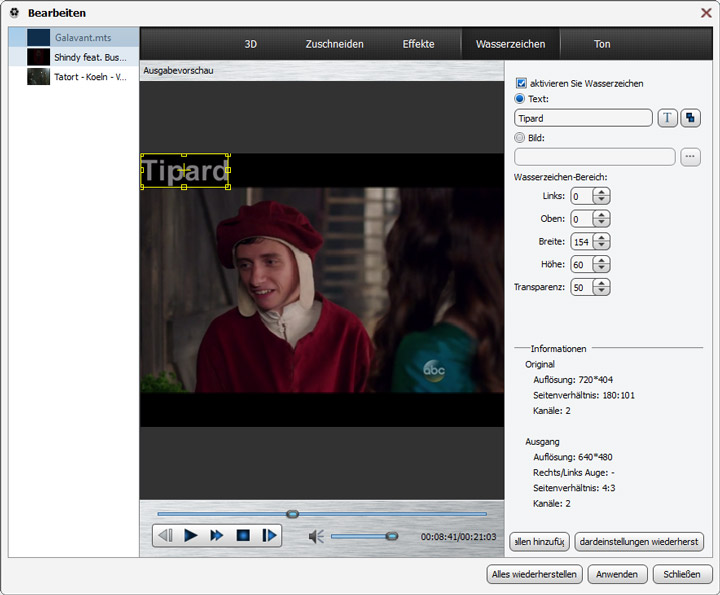Click the Breite value field showing 154
This screenshot has height=595, width=720.
point(582,241)
